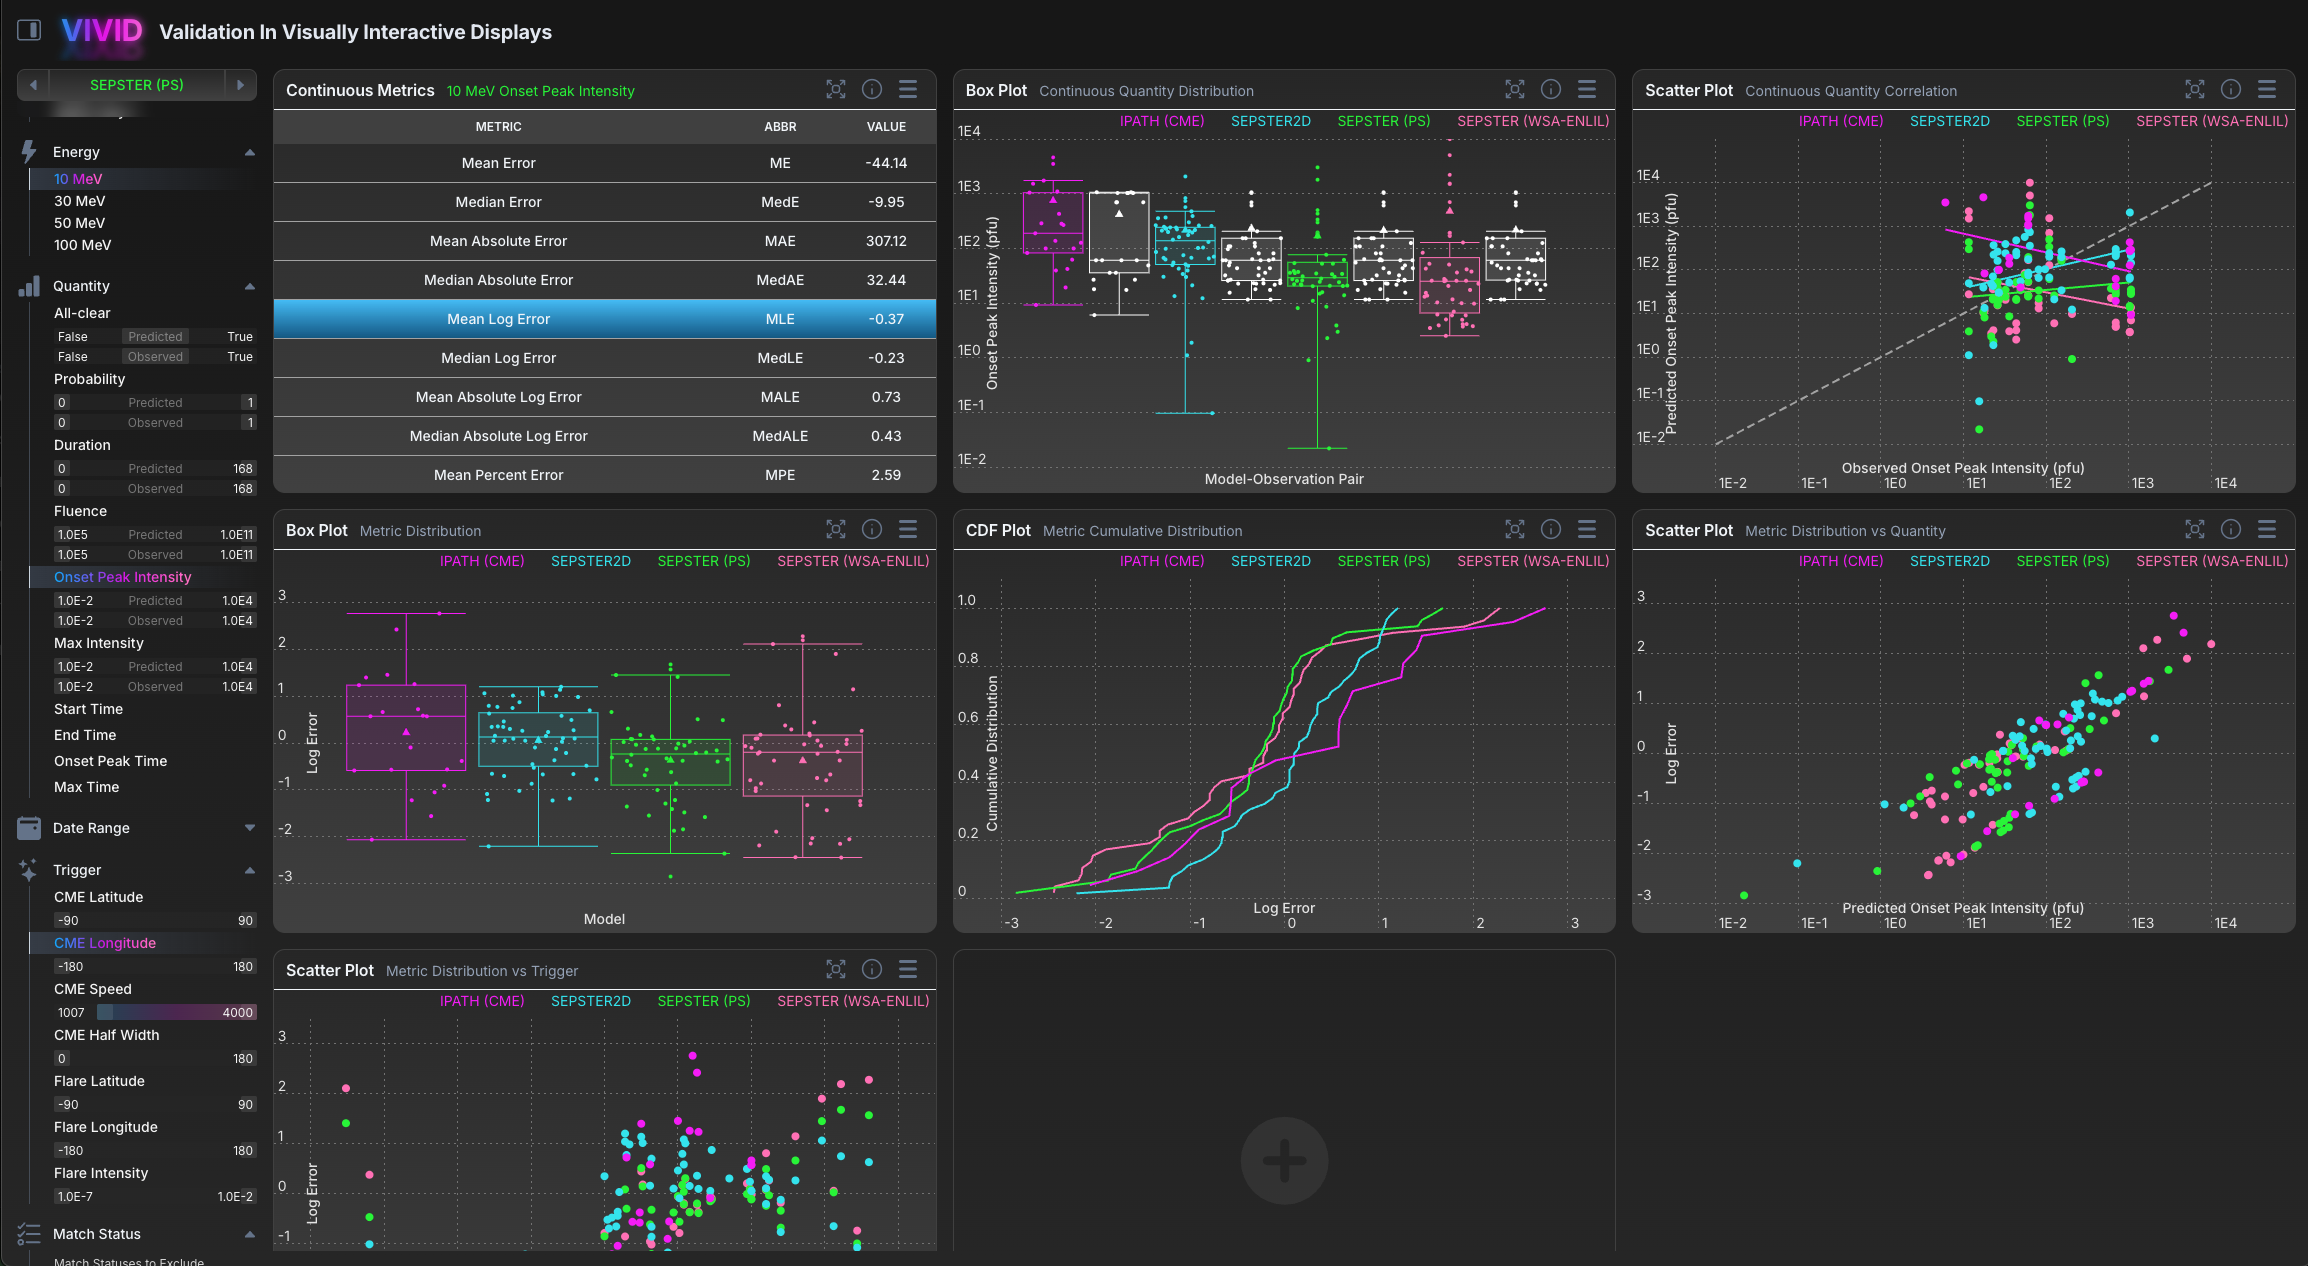Open info for Continuous Quantity Correlation panel
2308x1266 pixels.
pos(2231,89)
